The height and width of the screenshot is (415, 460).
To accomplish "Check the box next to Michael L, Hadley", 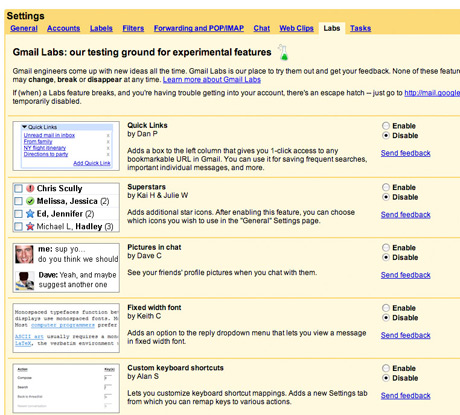I will coord(19,227).
